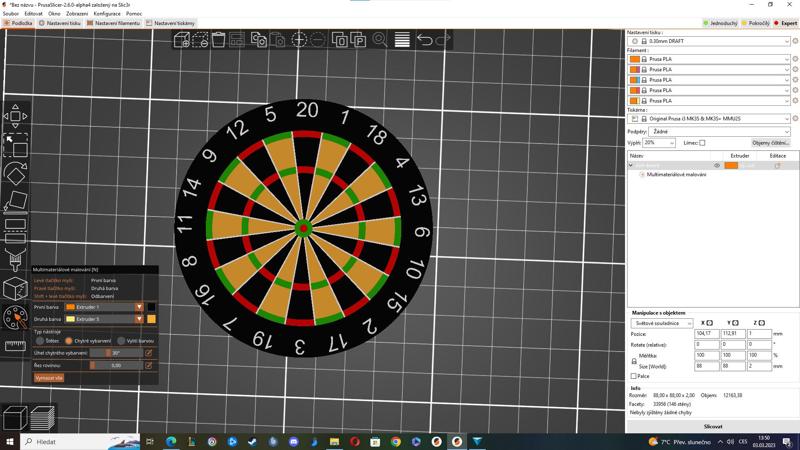Click the Delete all trash icon
Screen dimensions: 800x450
(218, 40)
